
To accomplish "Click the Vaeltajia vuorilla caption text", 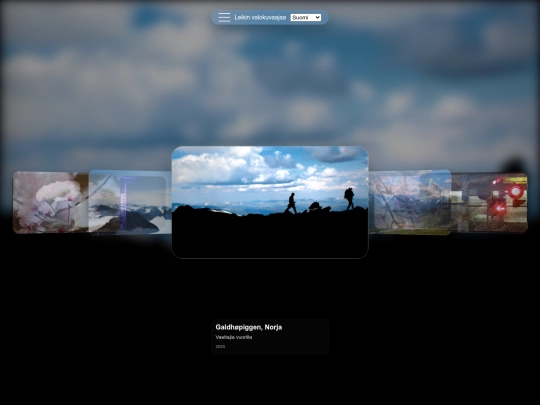I will coord(234,337).
